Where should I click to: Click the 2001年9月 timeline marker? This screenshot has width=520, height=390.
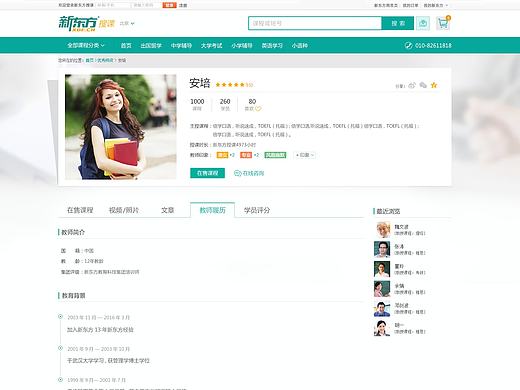click(60, 348)
